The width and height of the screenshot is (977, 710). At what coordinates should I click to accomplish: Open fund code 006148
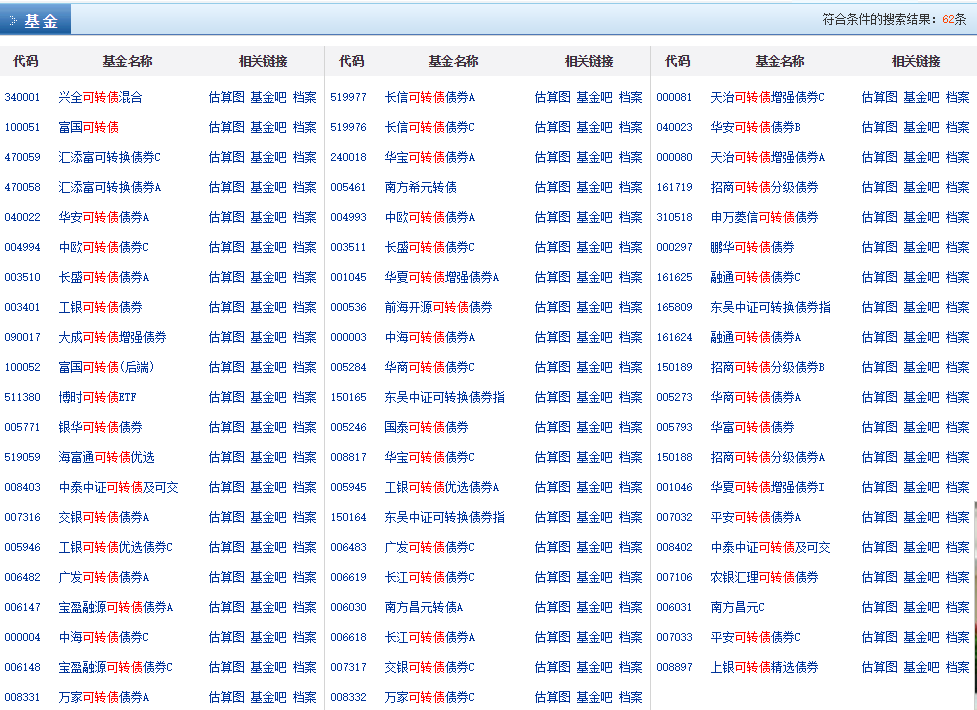click(x=22, y=668)
